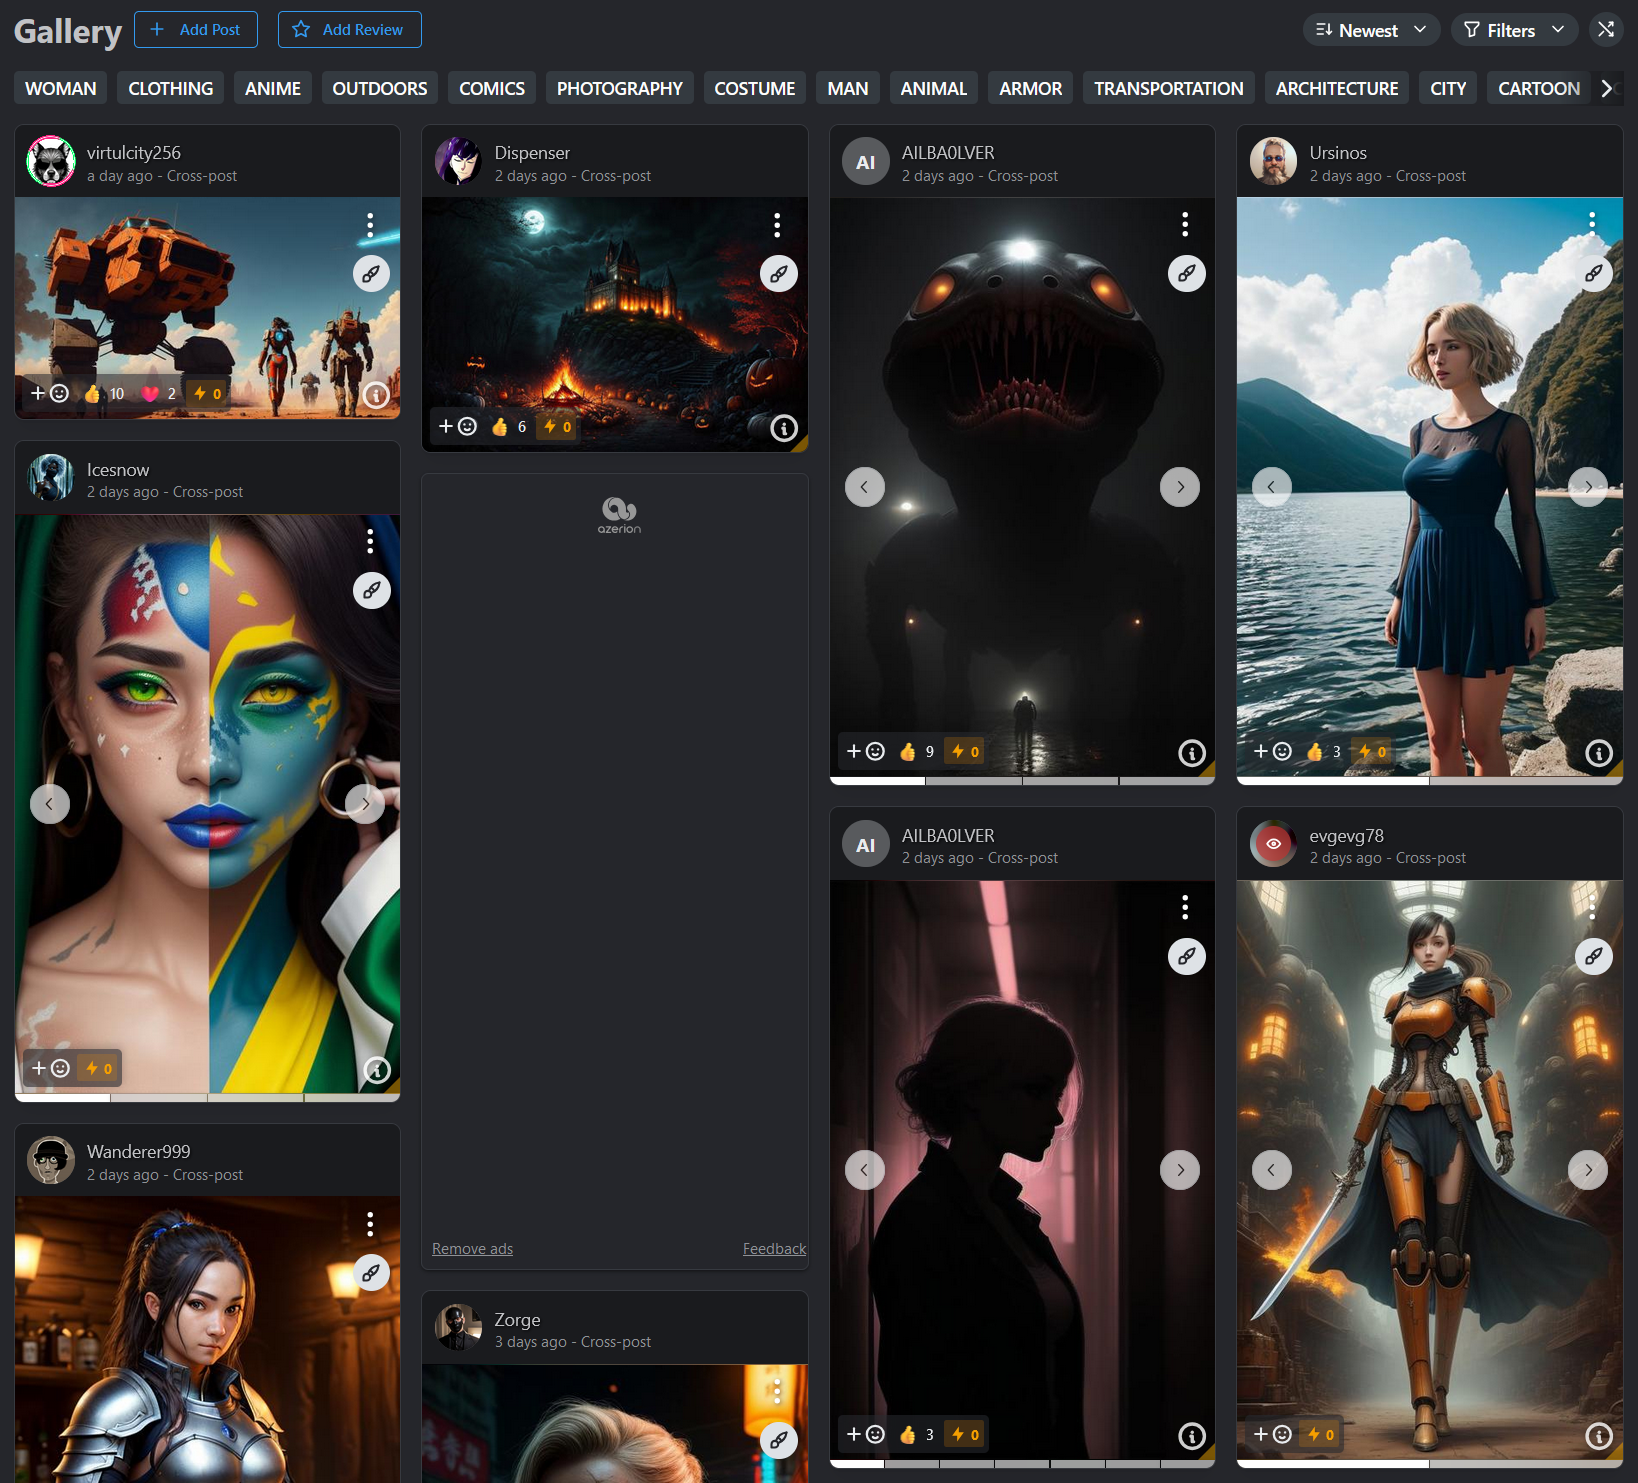This screenshot has width=1638, height=1483.
Task: Click remix brush icon on AILBAOLVER monster image
Action: (1186, 273)
